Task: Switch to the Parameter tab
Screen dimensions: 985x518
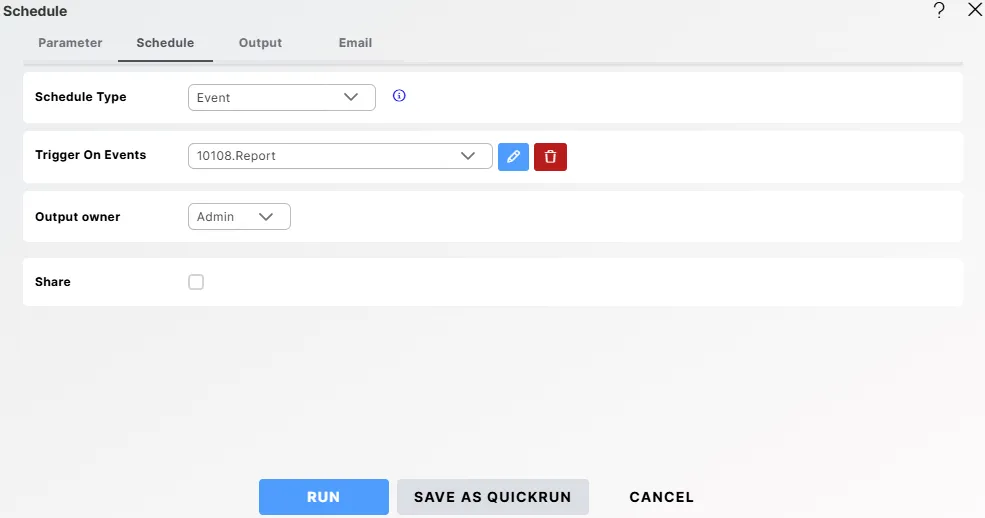Action: [x=70, y=43]
